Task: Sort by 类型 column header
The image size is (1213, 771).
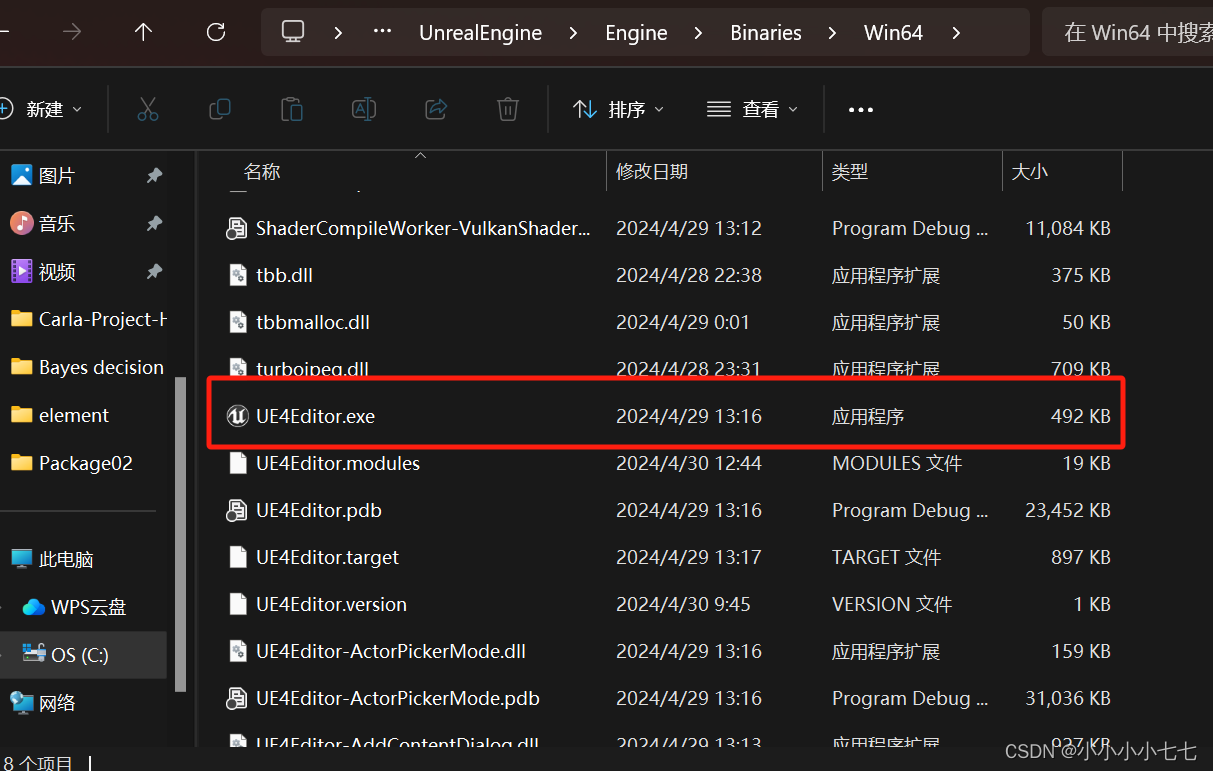Action: tap(850, 172)
